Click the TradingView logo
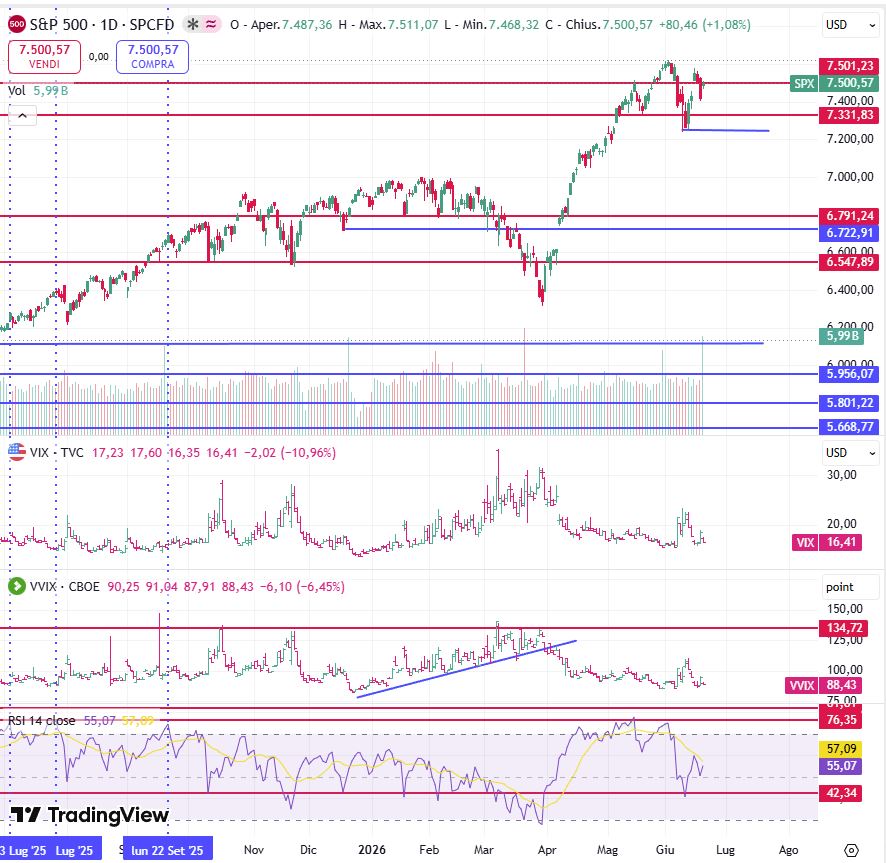Viewport: 886px width, 863px height. 90,814
